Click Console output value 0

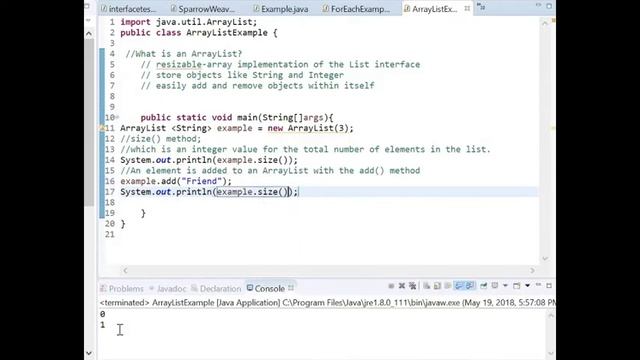[x=102, y=314]
